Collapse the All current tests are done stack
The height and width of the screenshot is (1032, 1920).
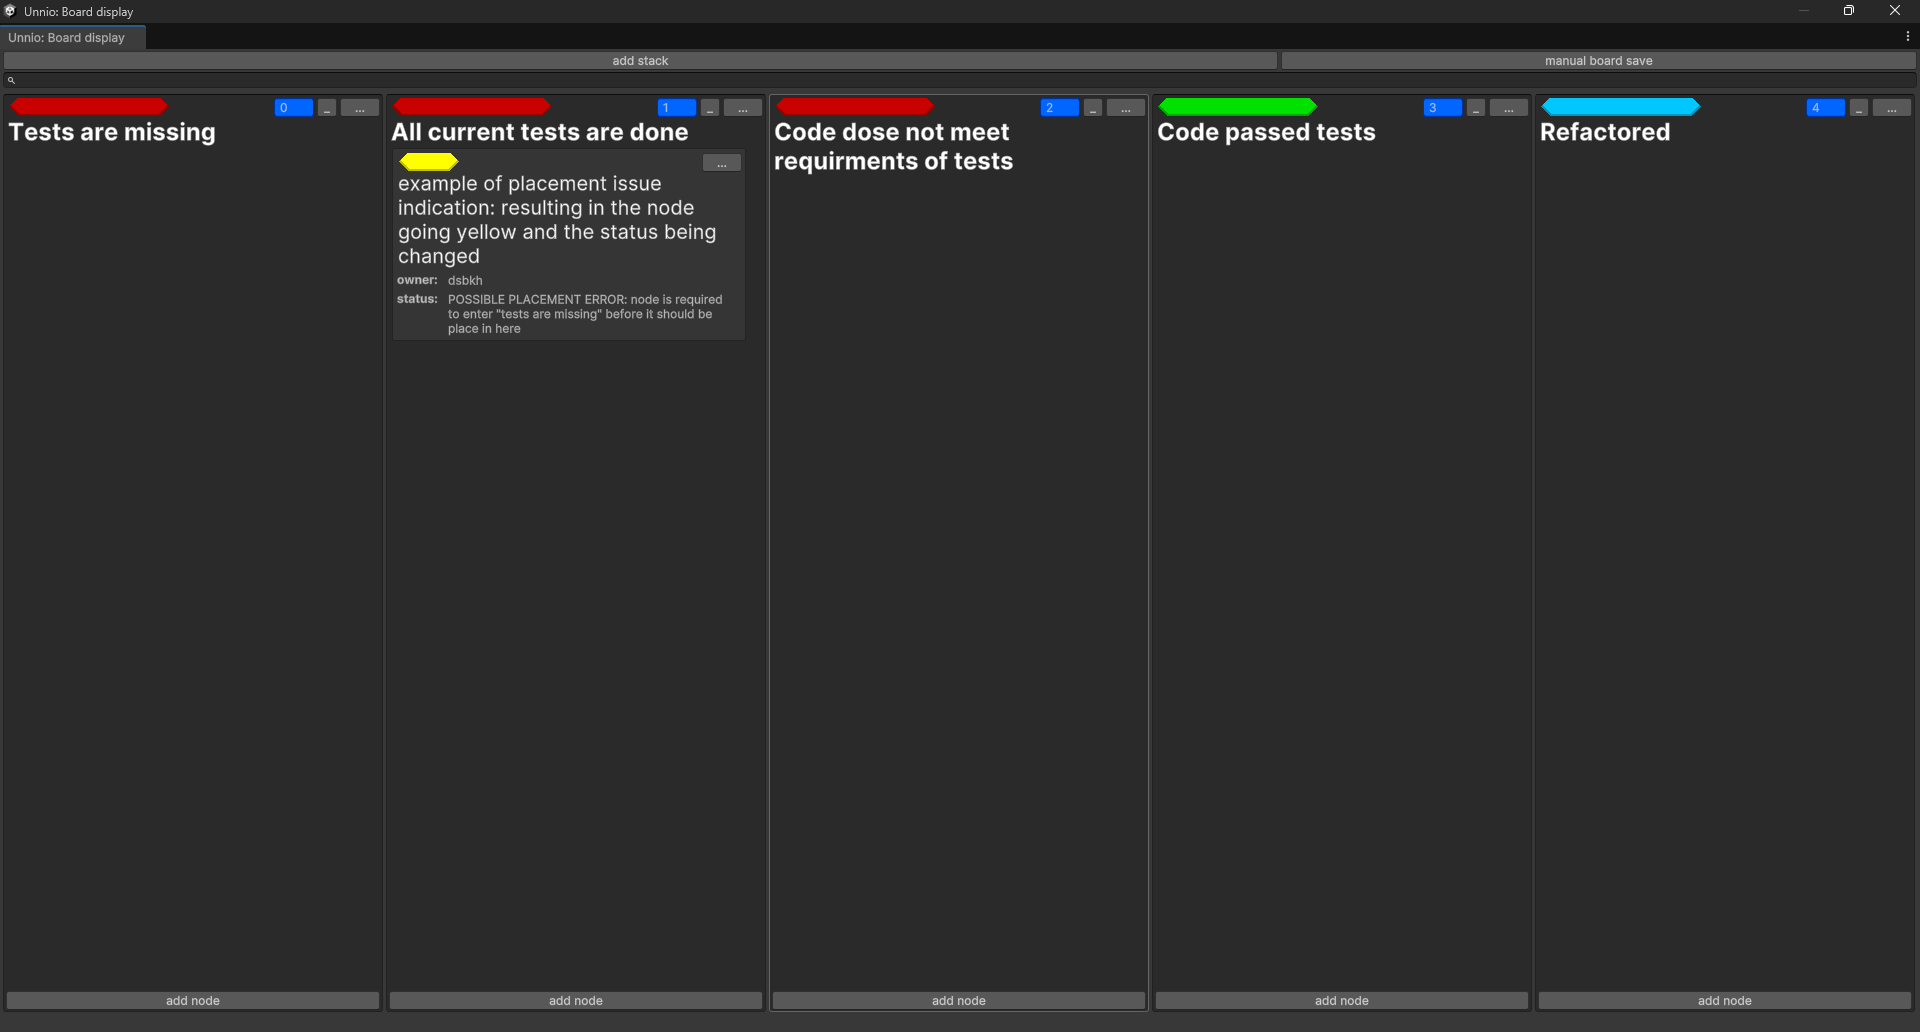pyautogui.click(x=710, y=108)
